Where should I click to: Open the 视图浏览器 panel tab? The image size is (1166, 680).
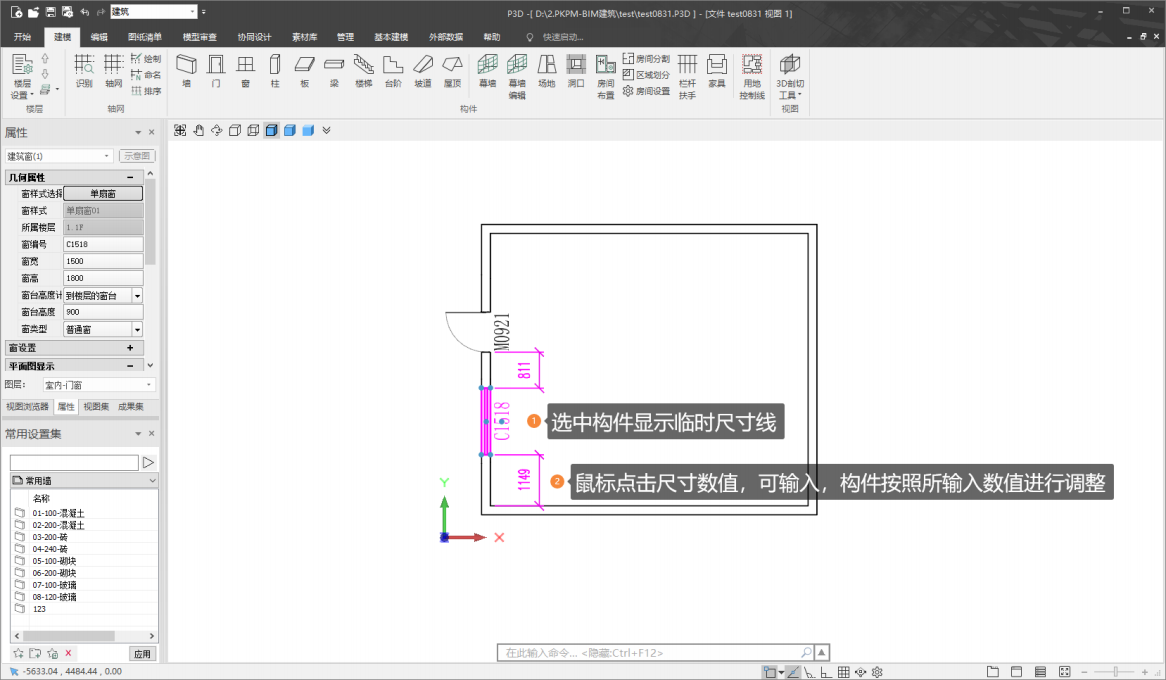[27, 407]
